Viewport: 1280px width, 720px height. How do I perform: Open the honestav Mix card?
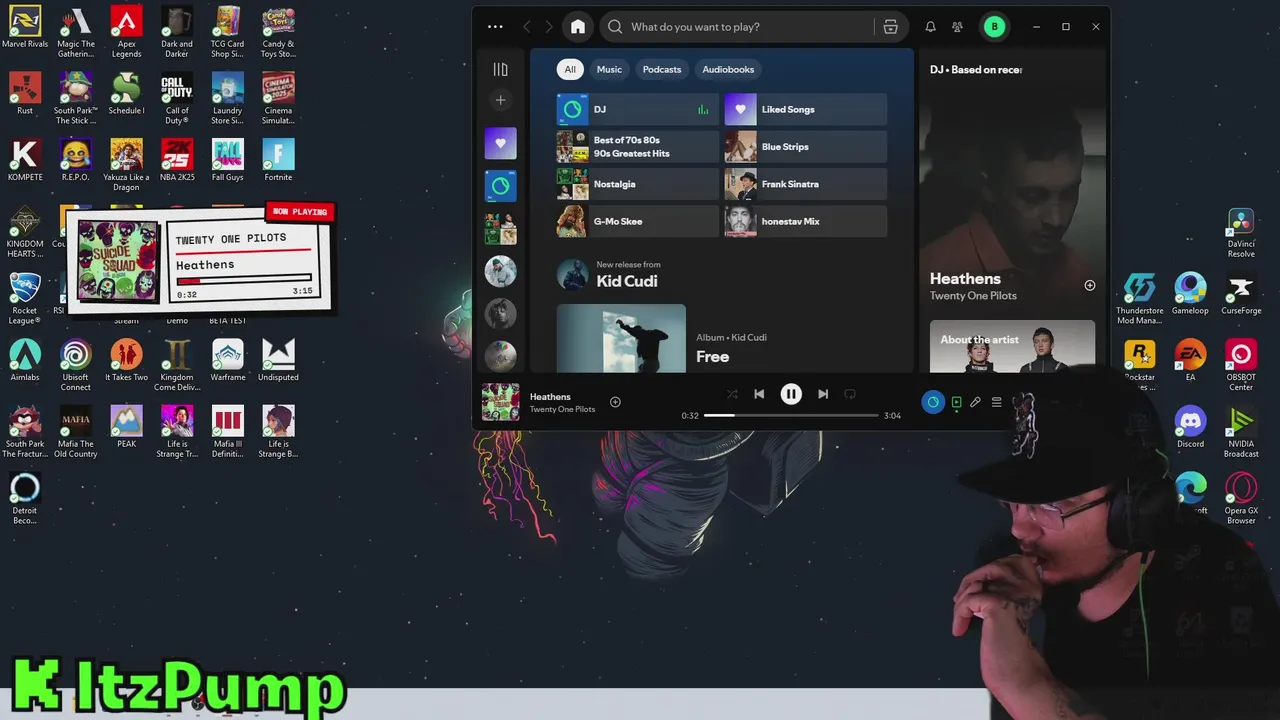coord(805,221)
